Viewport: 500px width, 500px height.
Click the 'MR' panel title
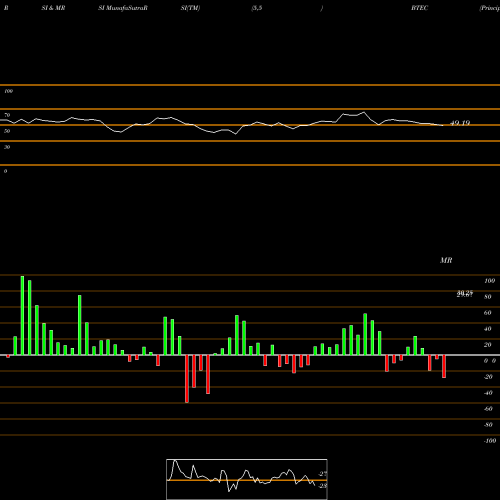click(446, 260)
